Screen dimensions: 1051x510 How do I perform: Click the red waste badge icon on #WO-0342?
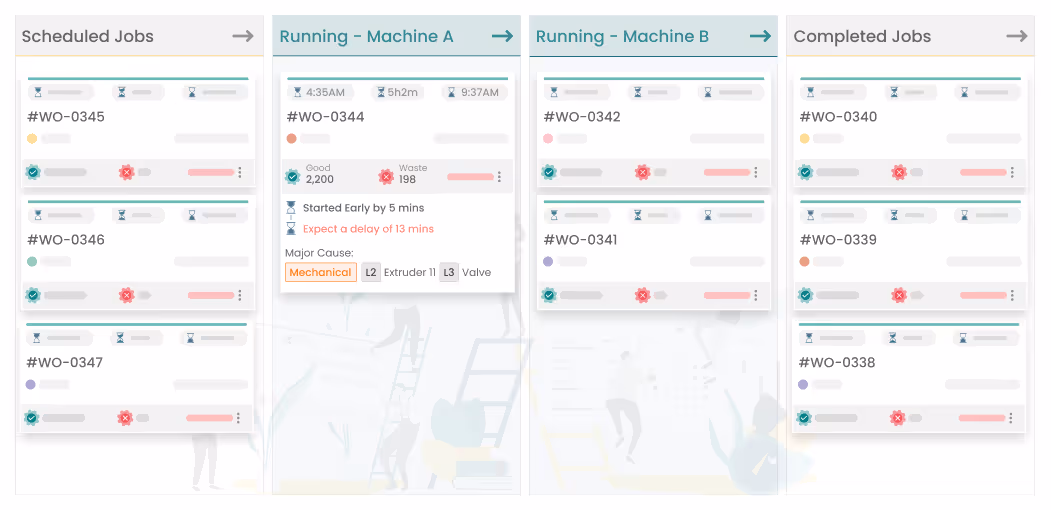point(643,172)
